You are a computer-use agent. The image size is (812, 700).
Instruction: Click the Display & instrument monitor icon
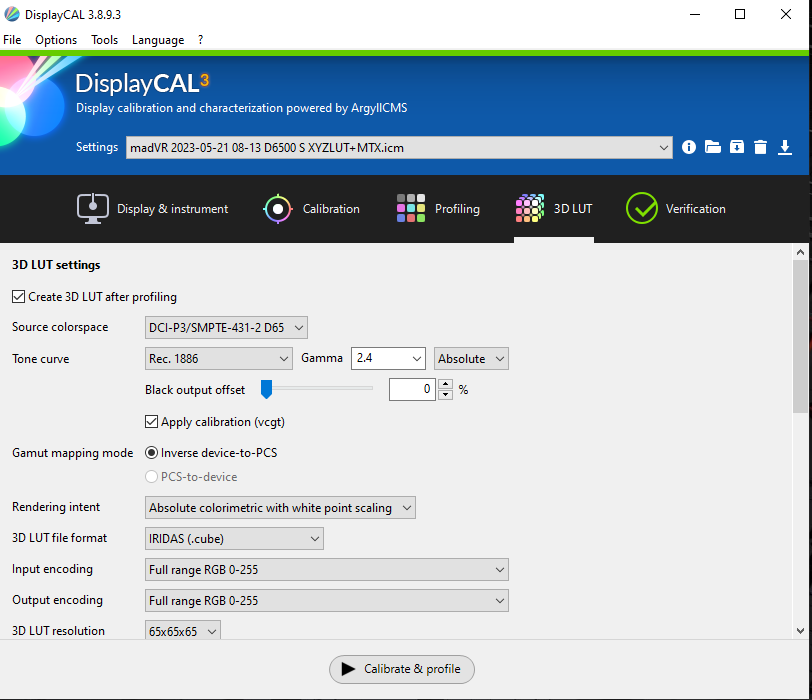point(93,209)
